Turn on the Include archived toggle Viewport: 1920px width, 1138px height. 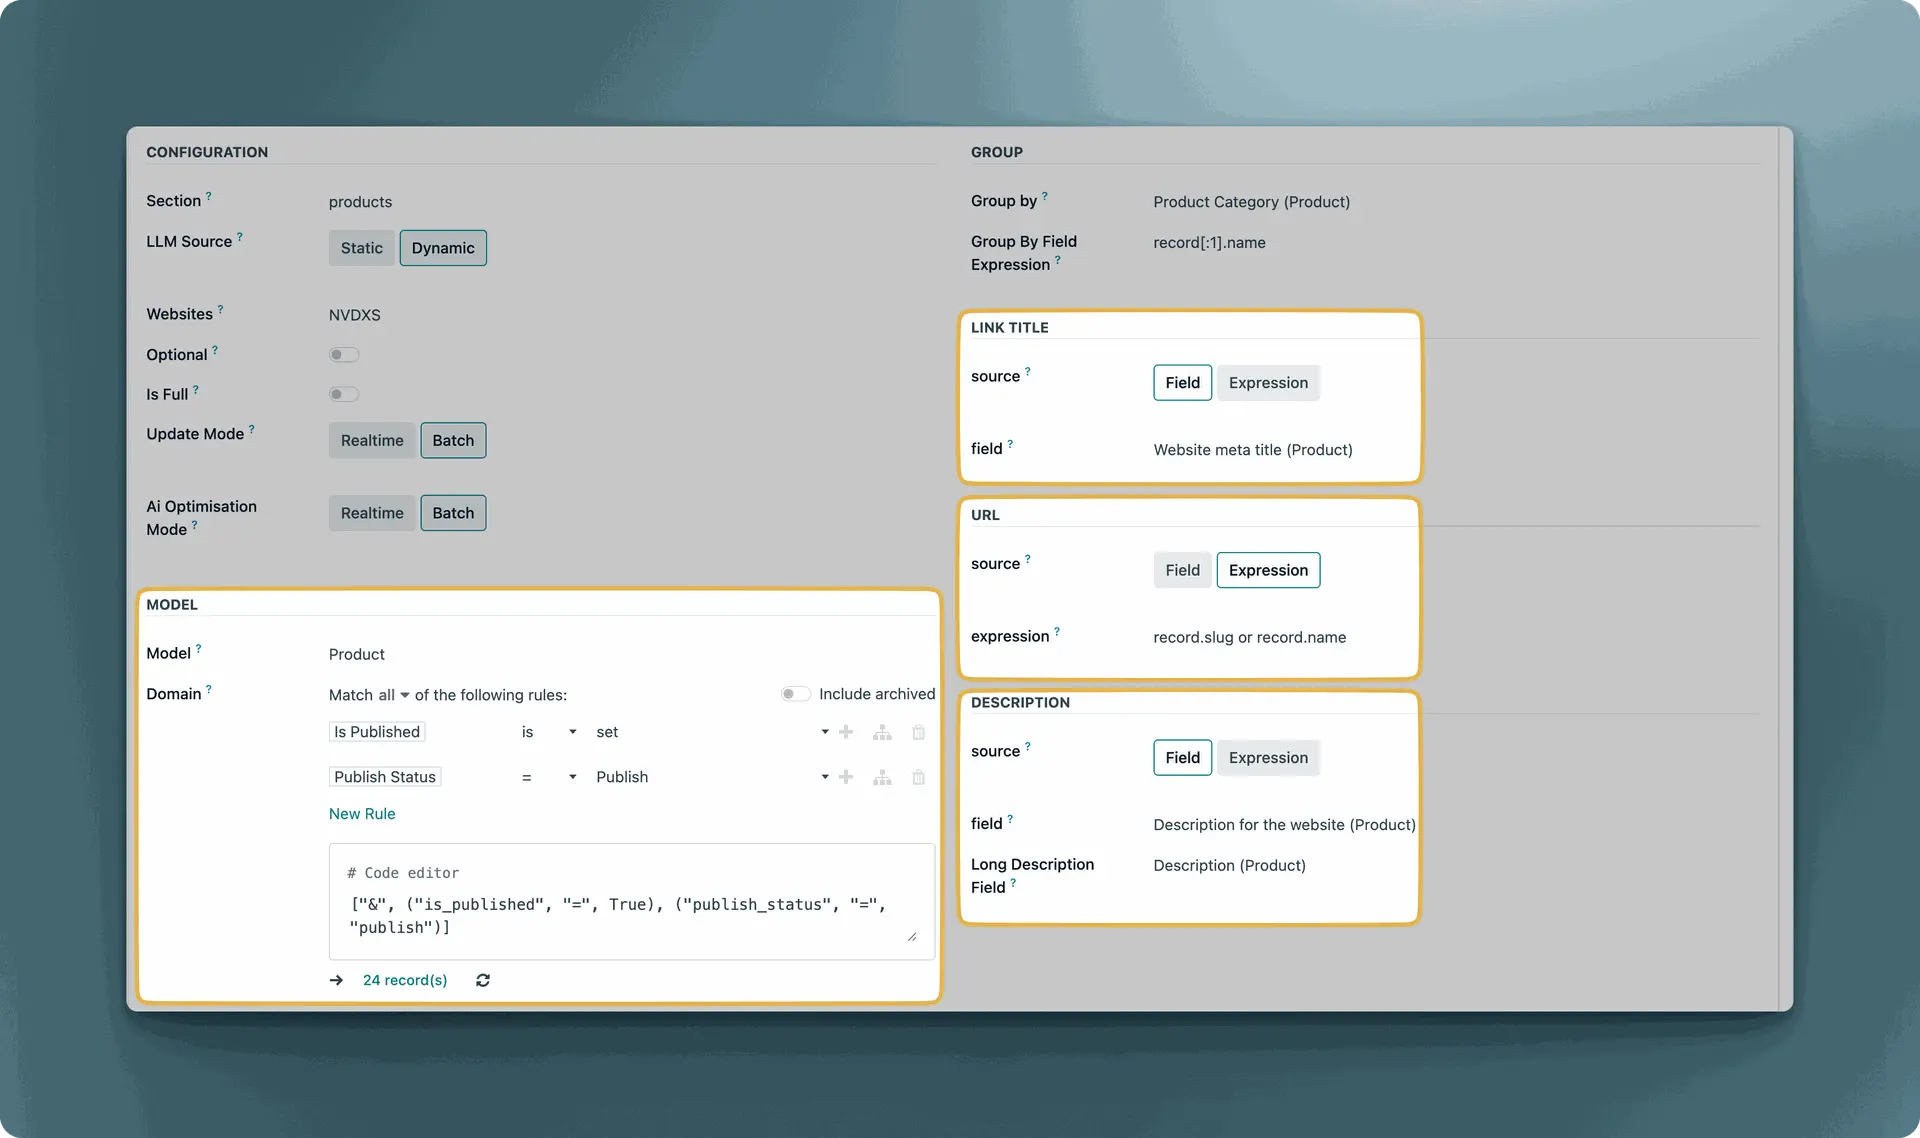796,694
